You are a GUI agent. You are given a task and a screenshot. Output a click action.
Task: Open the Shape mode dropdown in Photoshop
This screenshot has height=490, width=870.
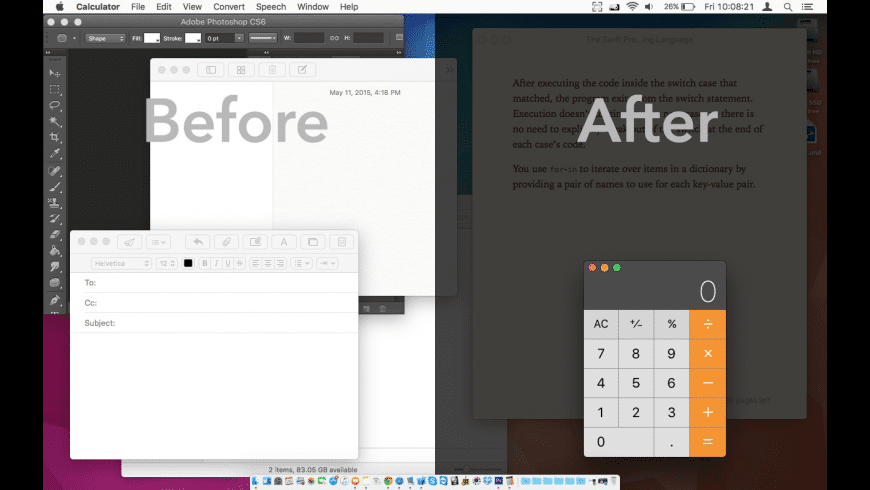pyautogui.click(x=105, y=38)
